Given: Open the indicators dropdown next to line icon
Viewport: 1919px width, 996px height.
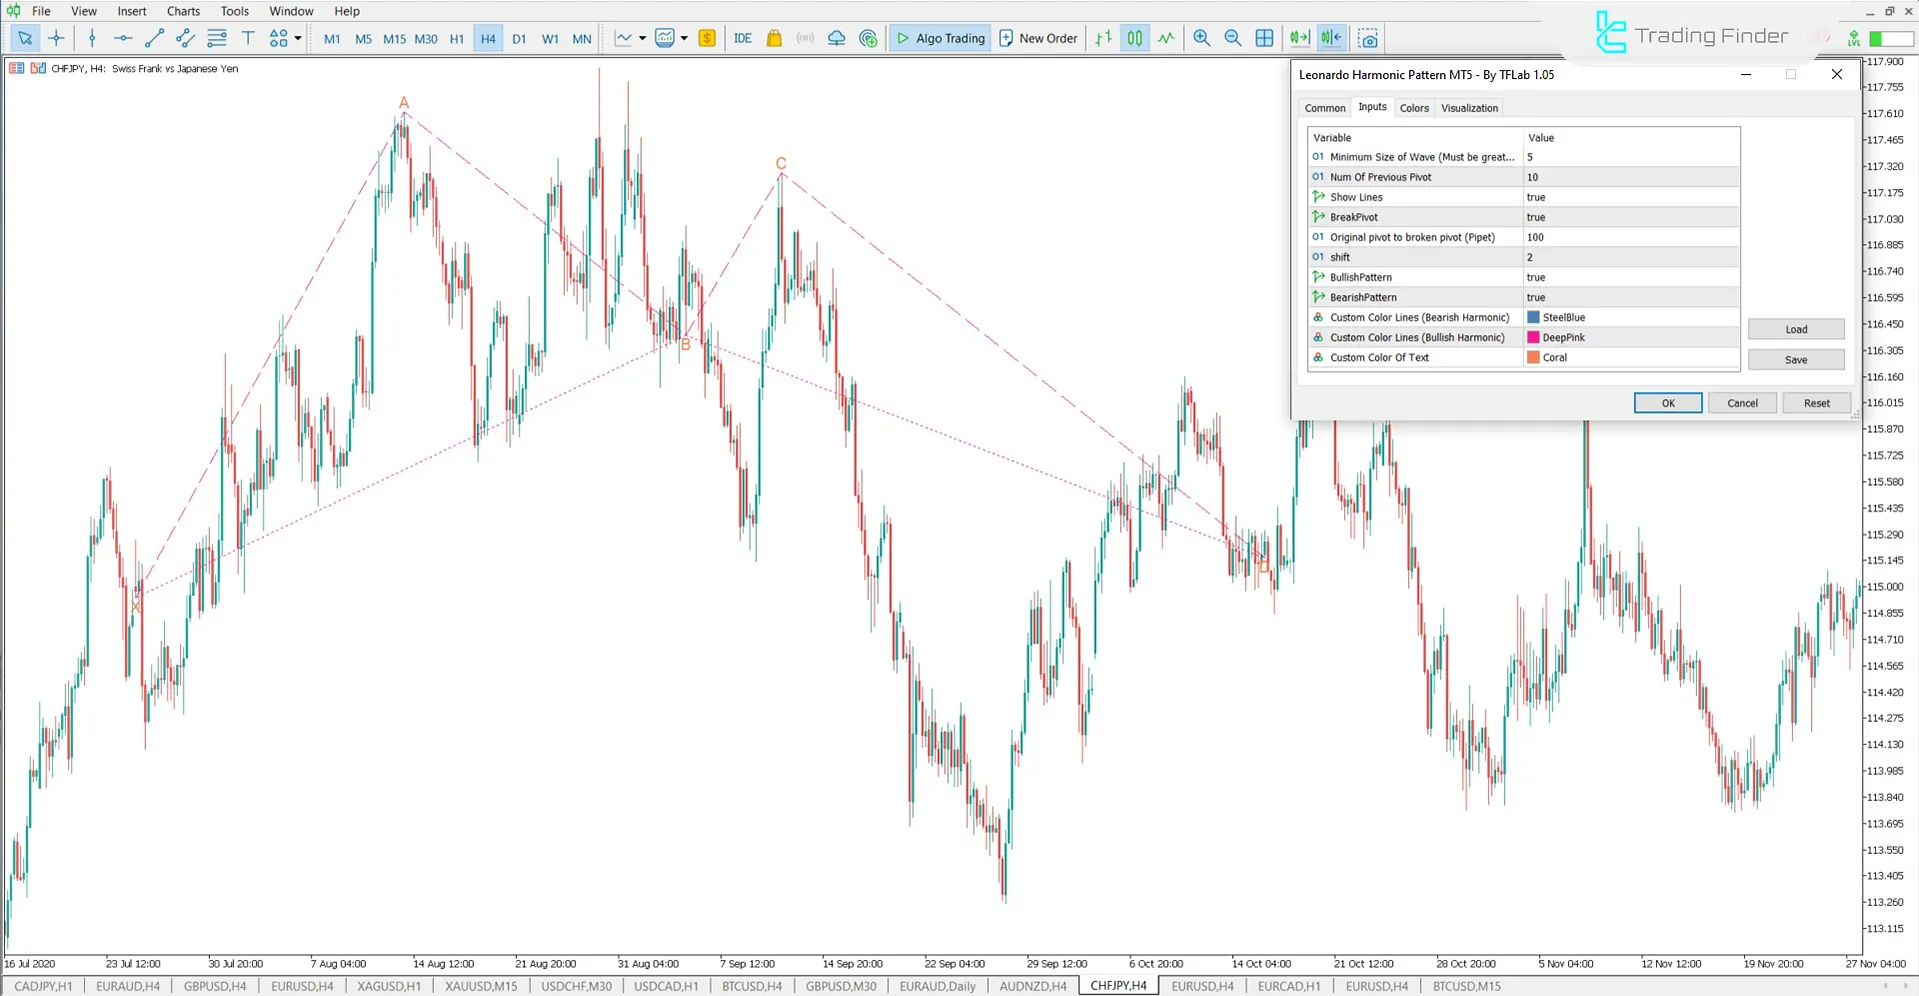Looking at the screenshot, I should pos(643,38).
